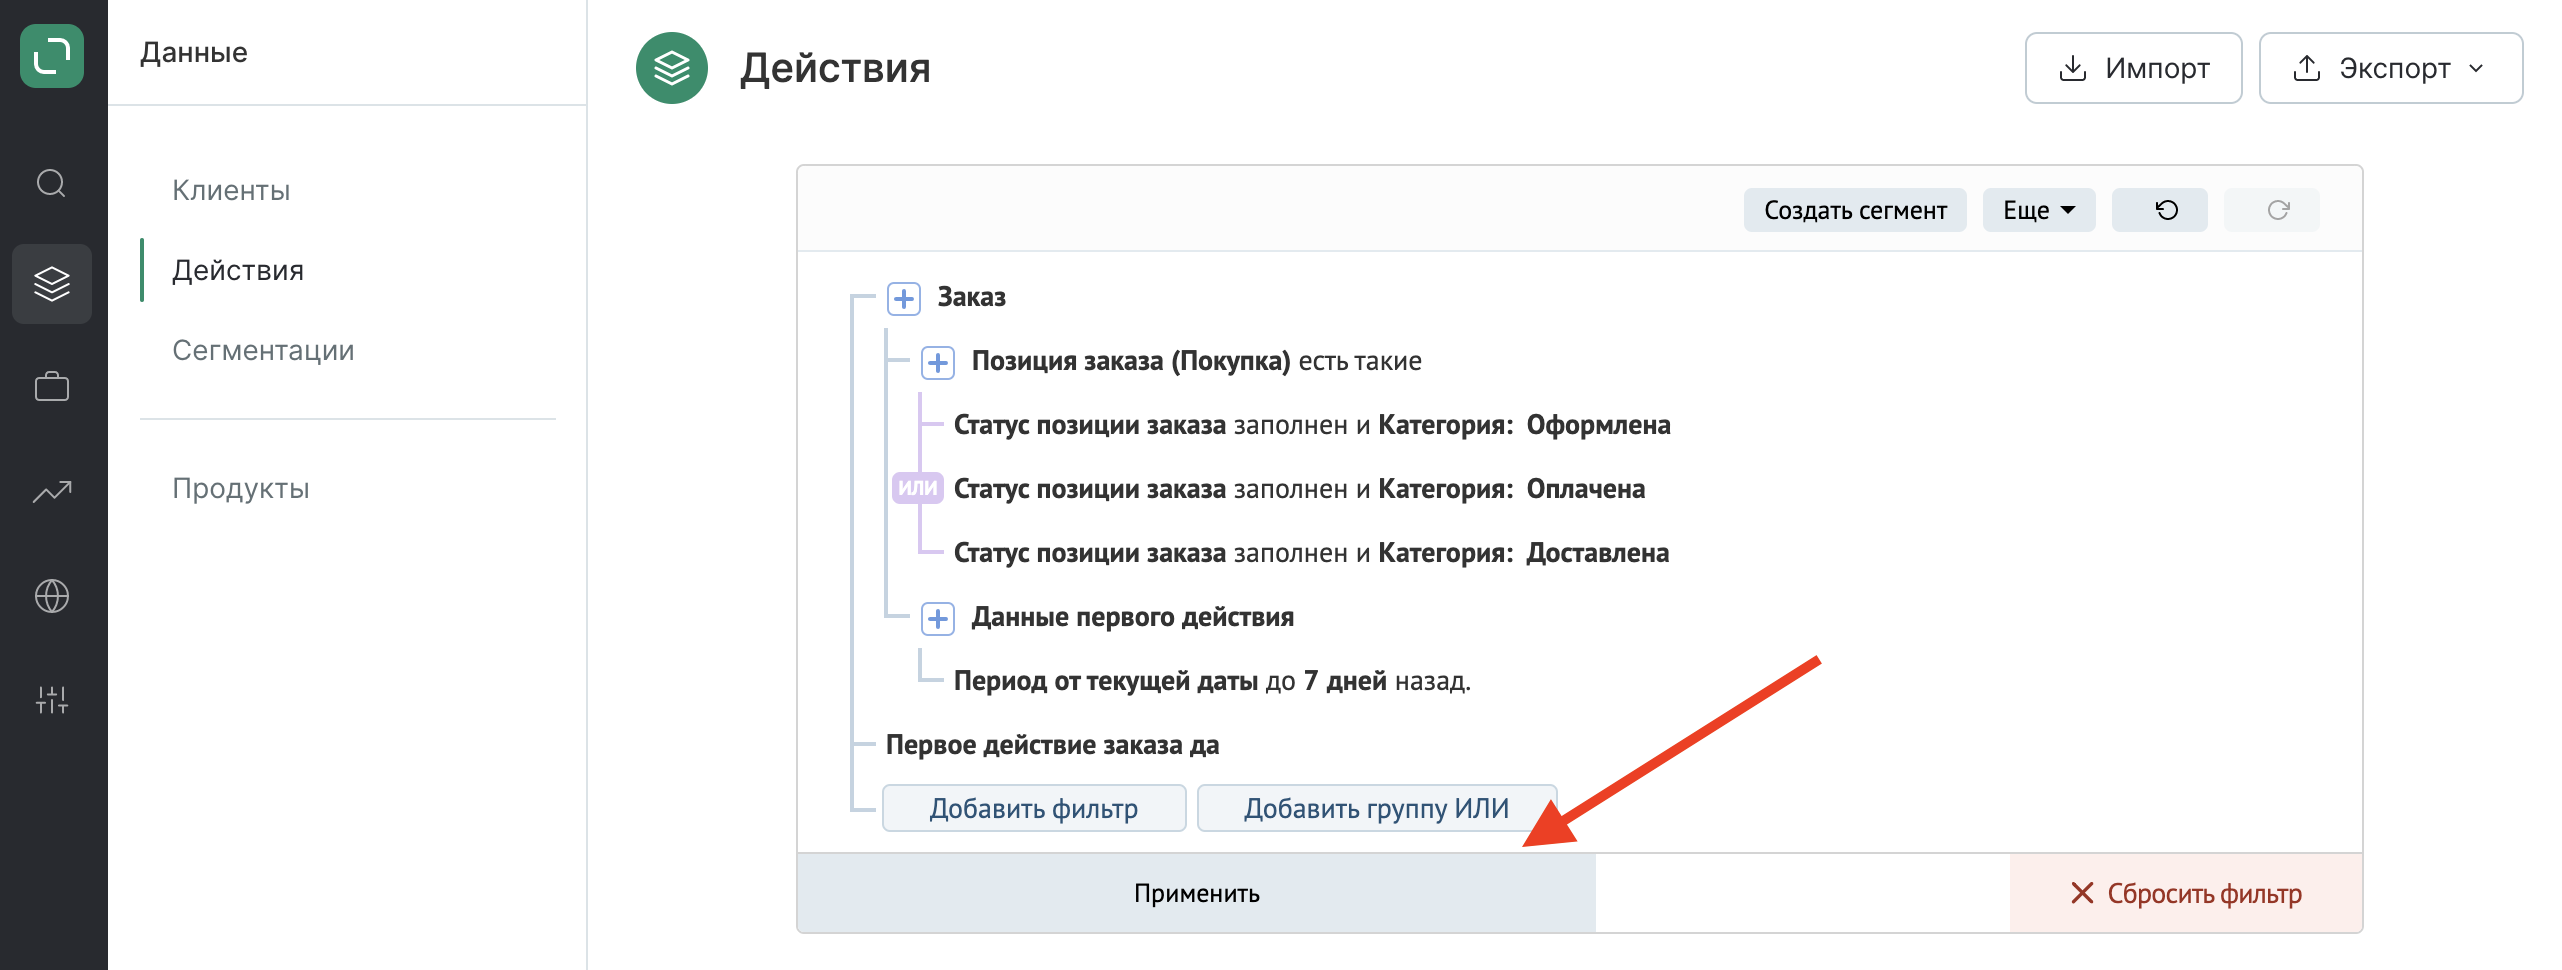The height and width of the screenshot is (970, 2562).
Task: Open the Еще dropdown
Action: coord(2039,210)
